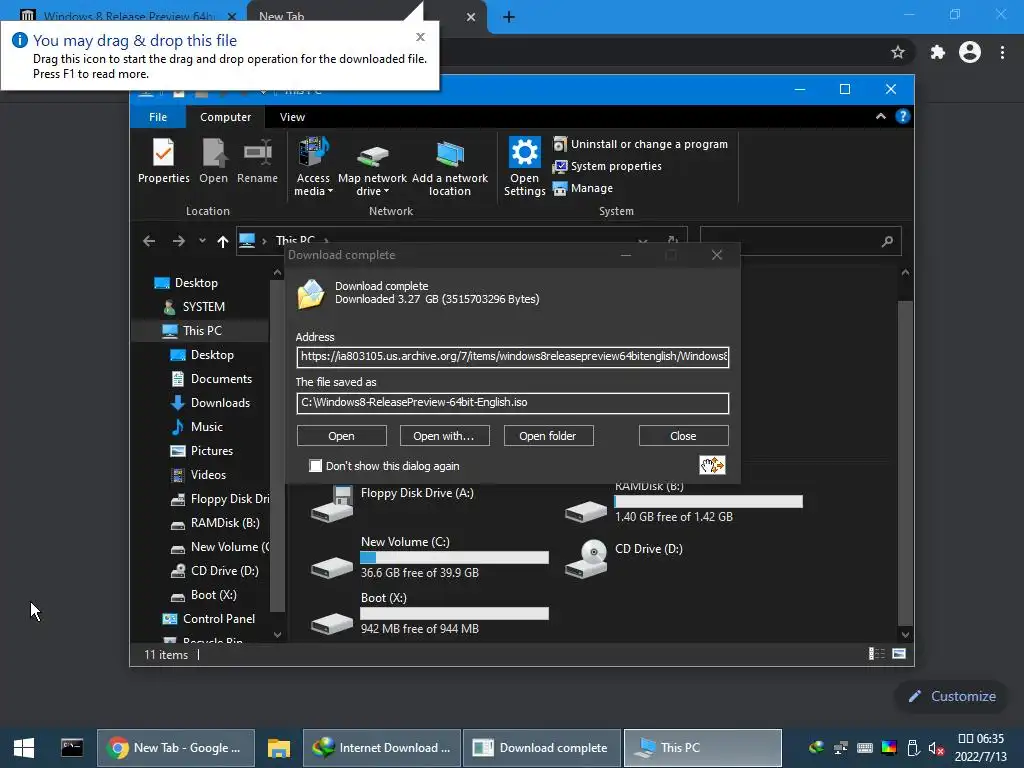Click the Open with... button
Viewport: 1024px width, 768px height.
444,436
